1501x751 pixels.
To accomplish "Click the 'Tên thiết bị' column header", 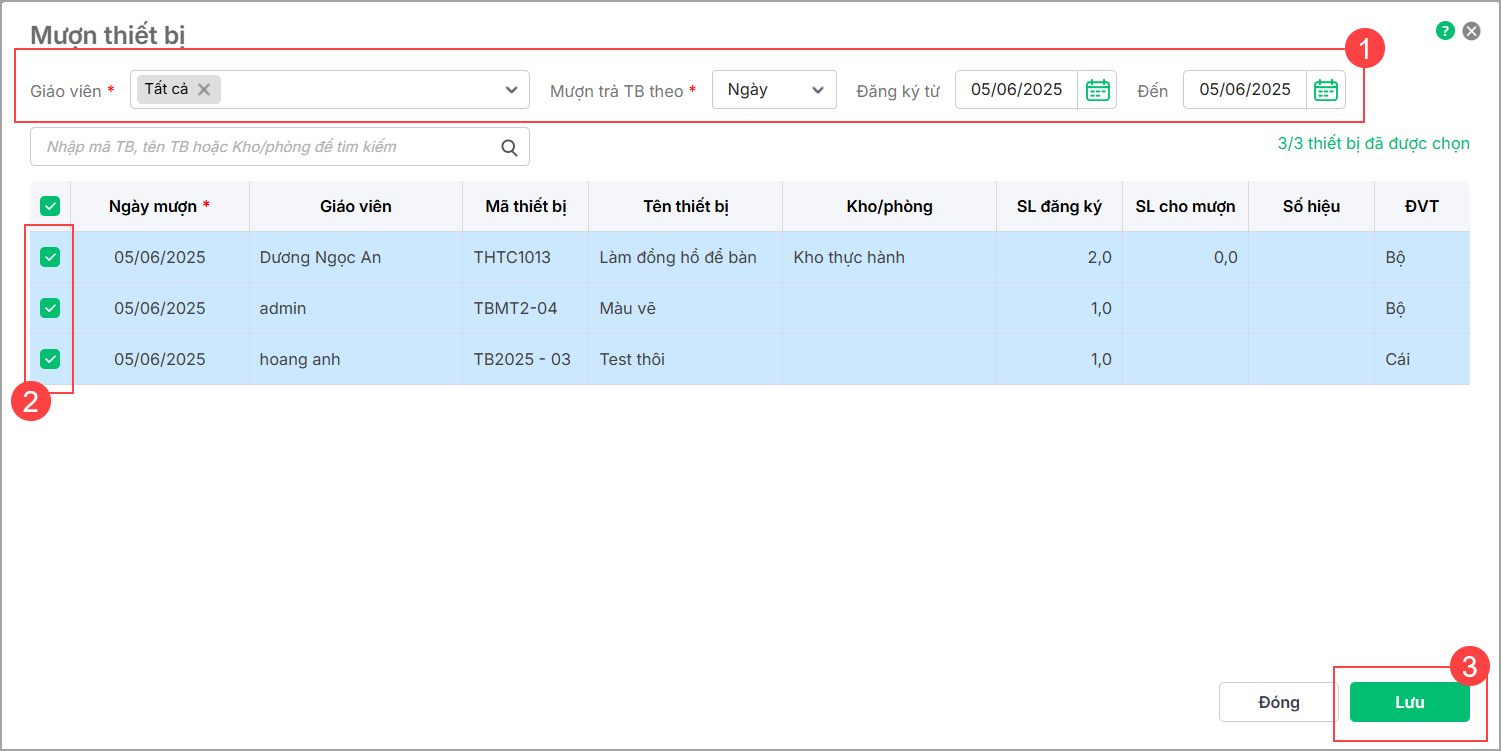I will (x=685, y=206).
